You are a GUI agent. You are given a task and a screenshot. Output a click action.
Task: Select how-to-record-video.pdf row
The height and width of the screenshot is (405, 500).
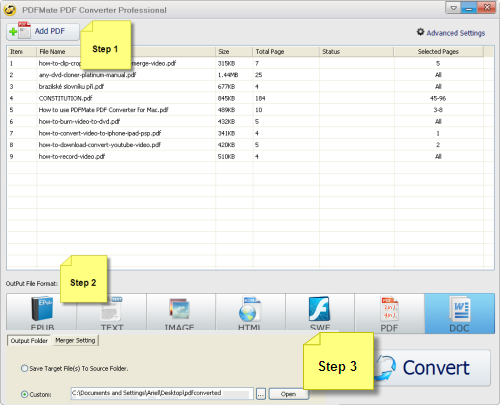(250, 157)
